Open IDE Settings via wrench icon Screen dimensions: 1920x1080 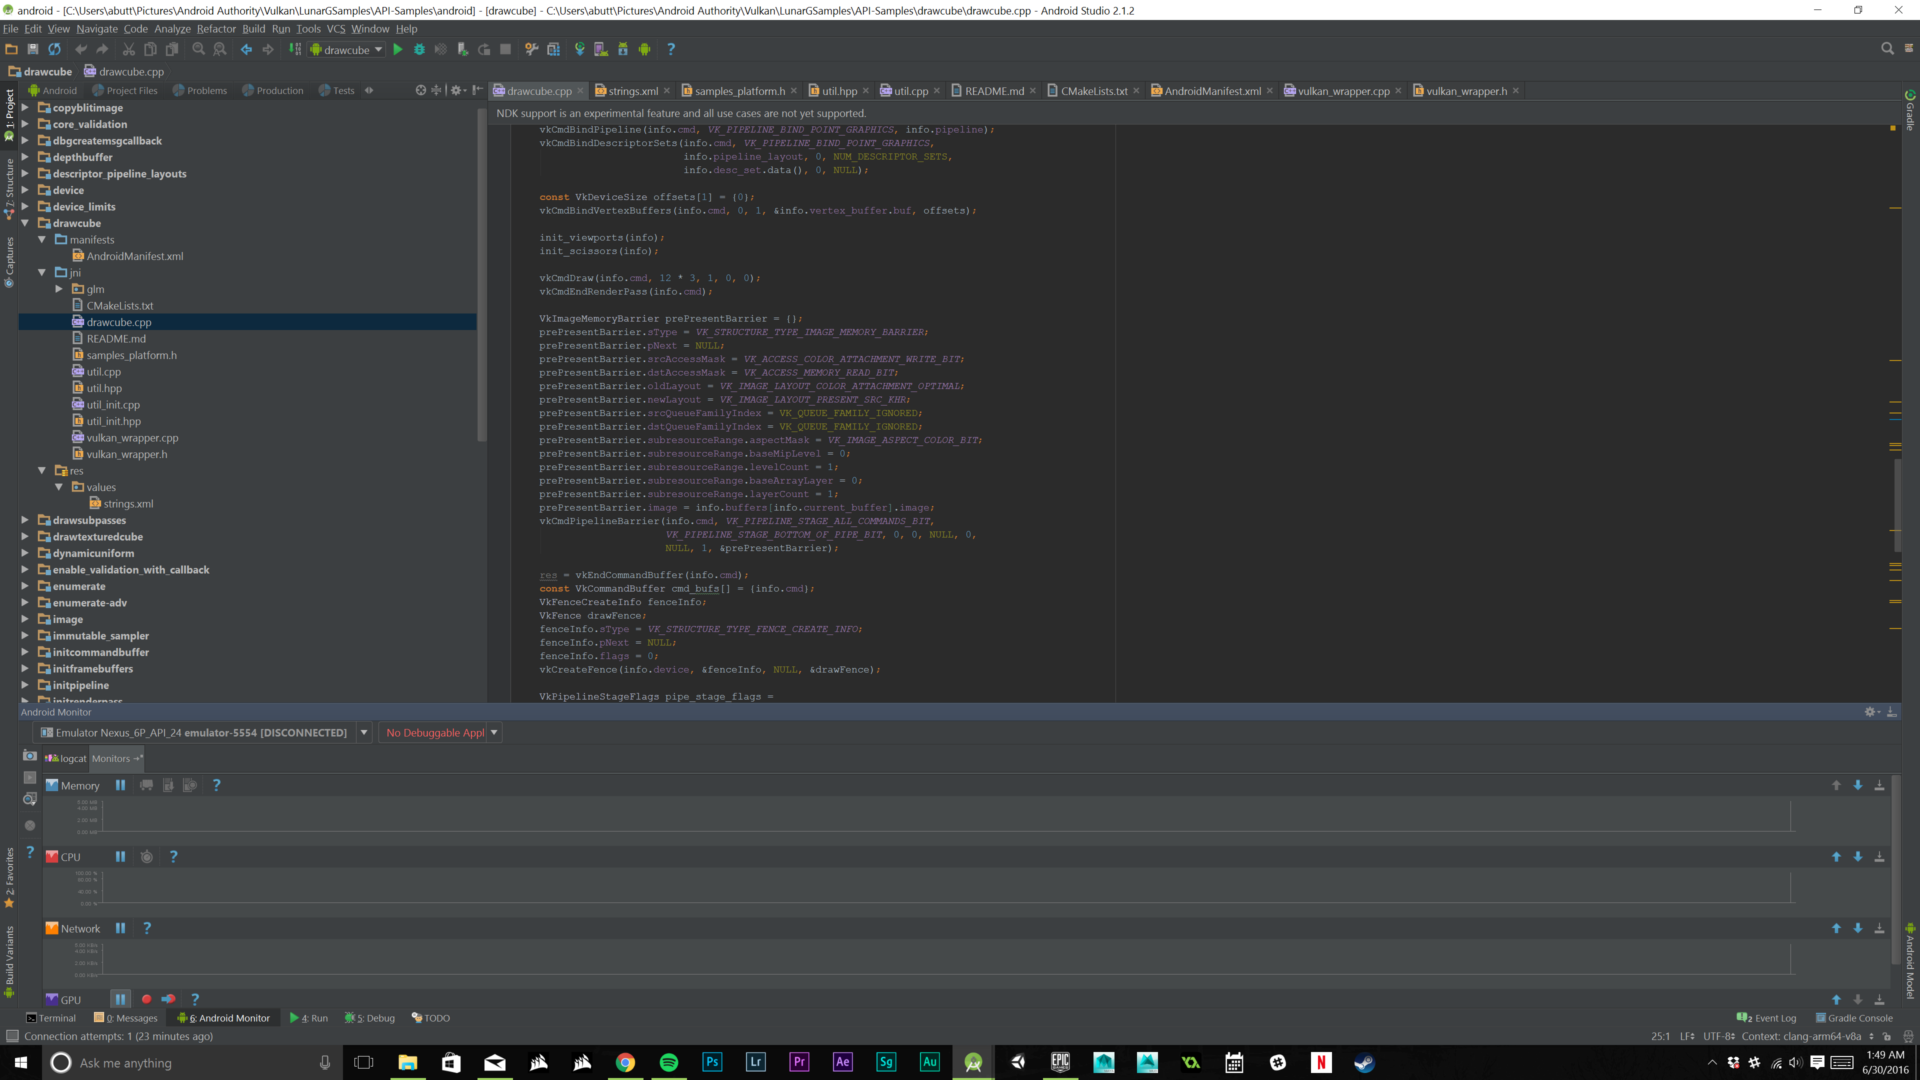[x=531, y=48]
